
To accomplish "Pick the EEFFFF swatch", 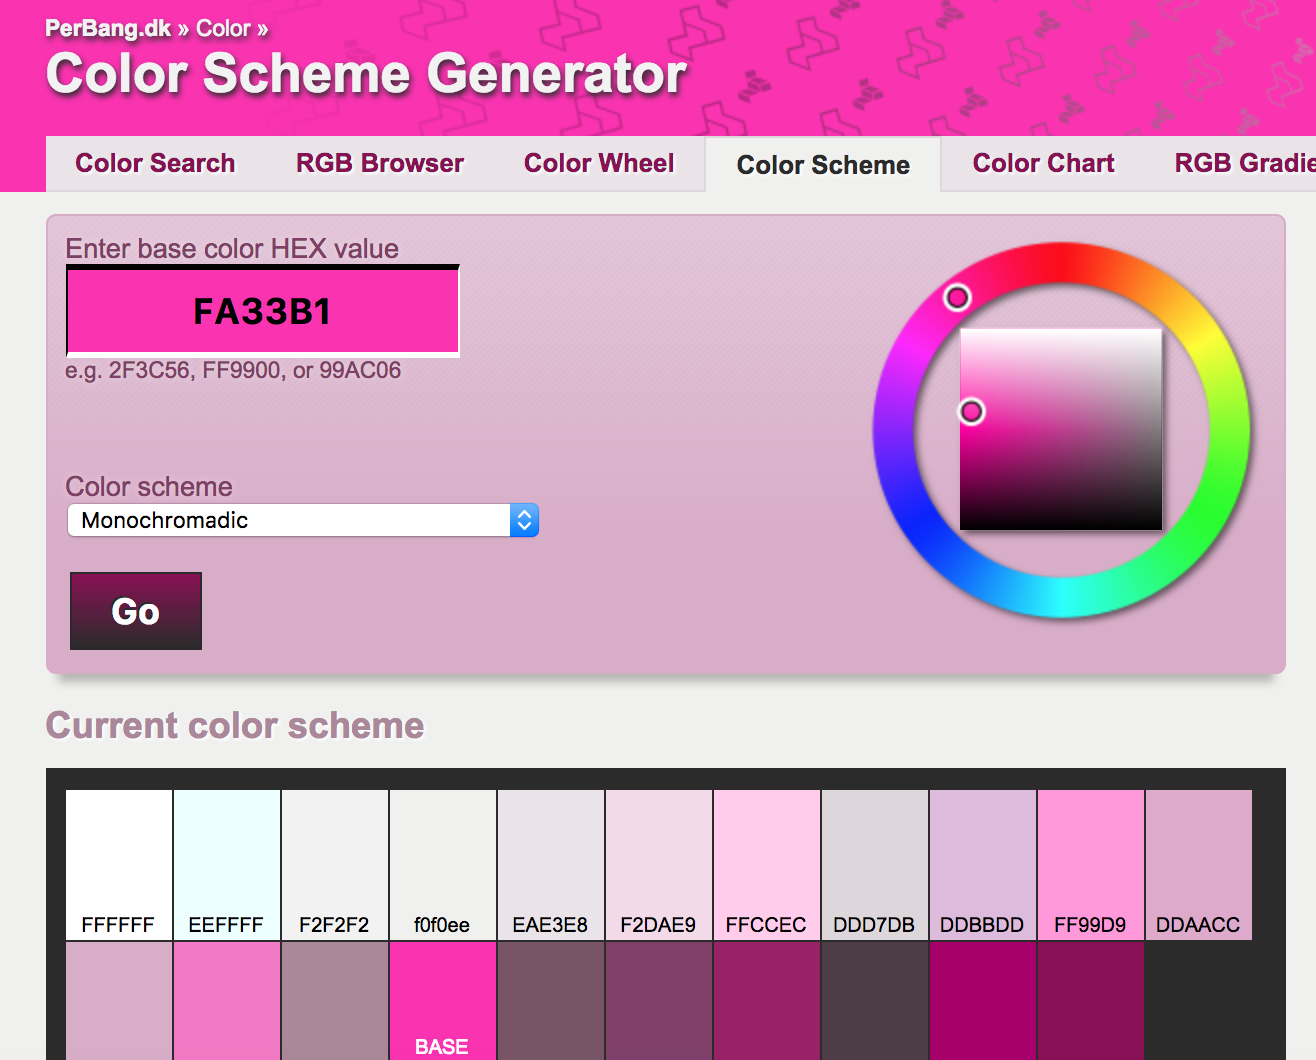I will pos(226,864).
